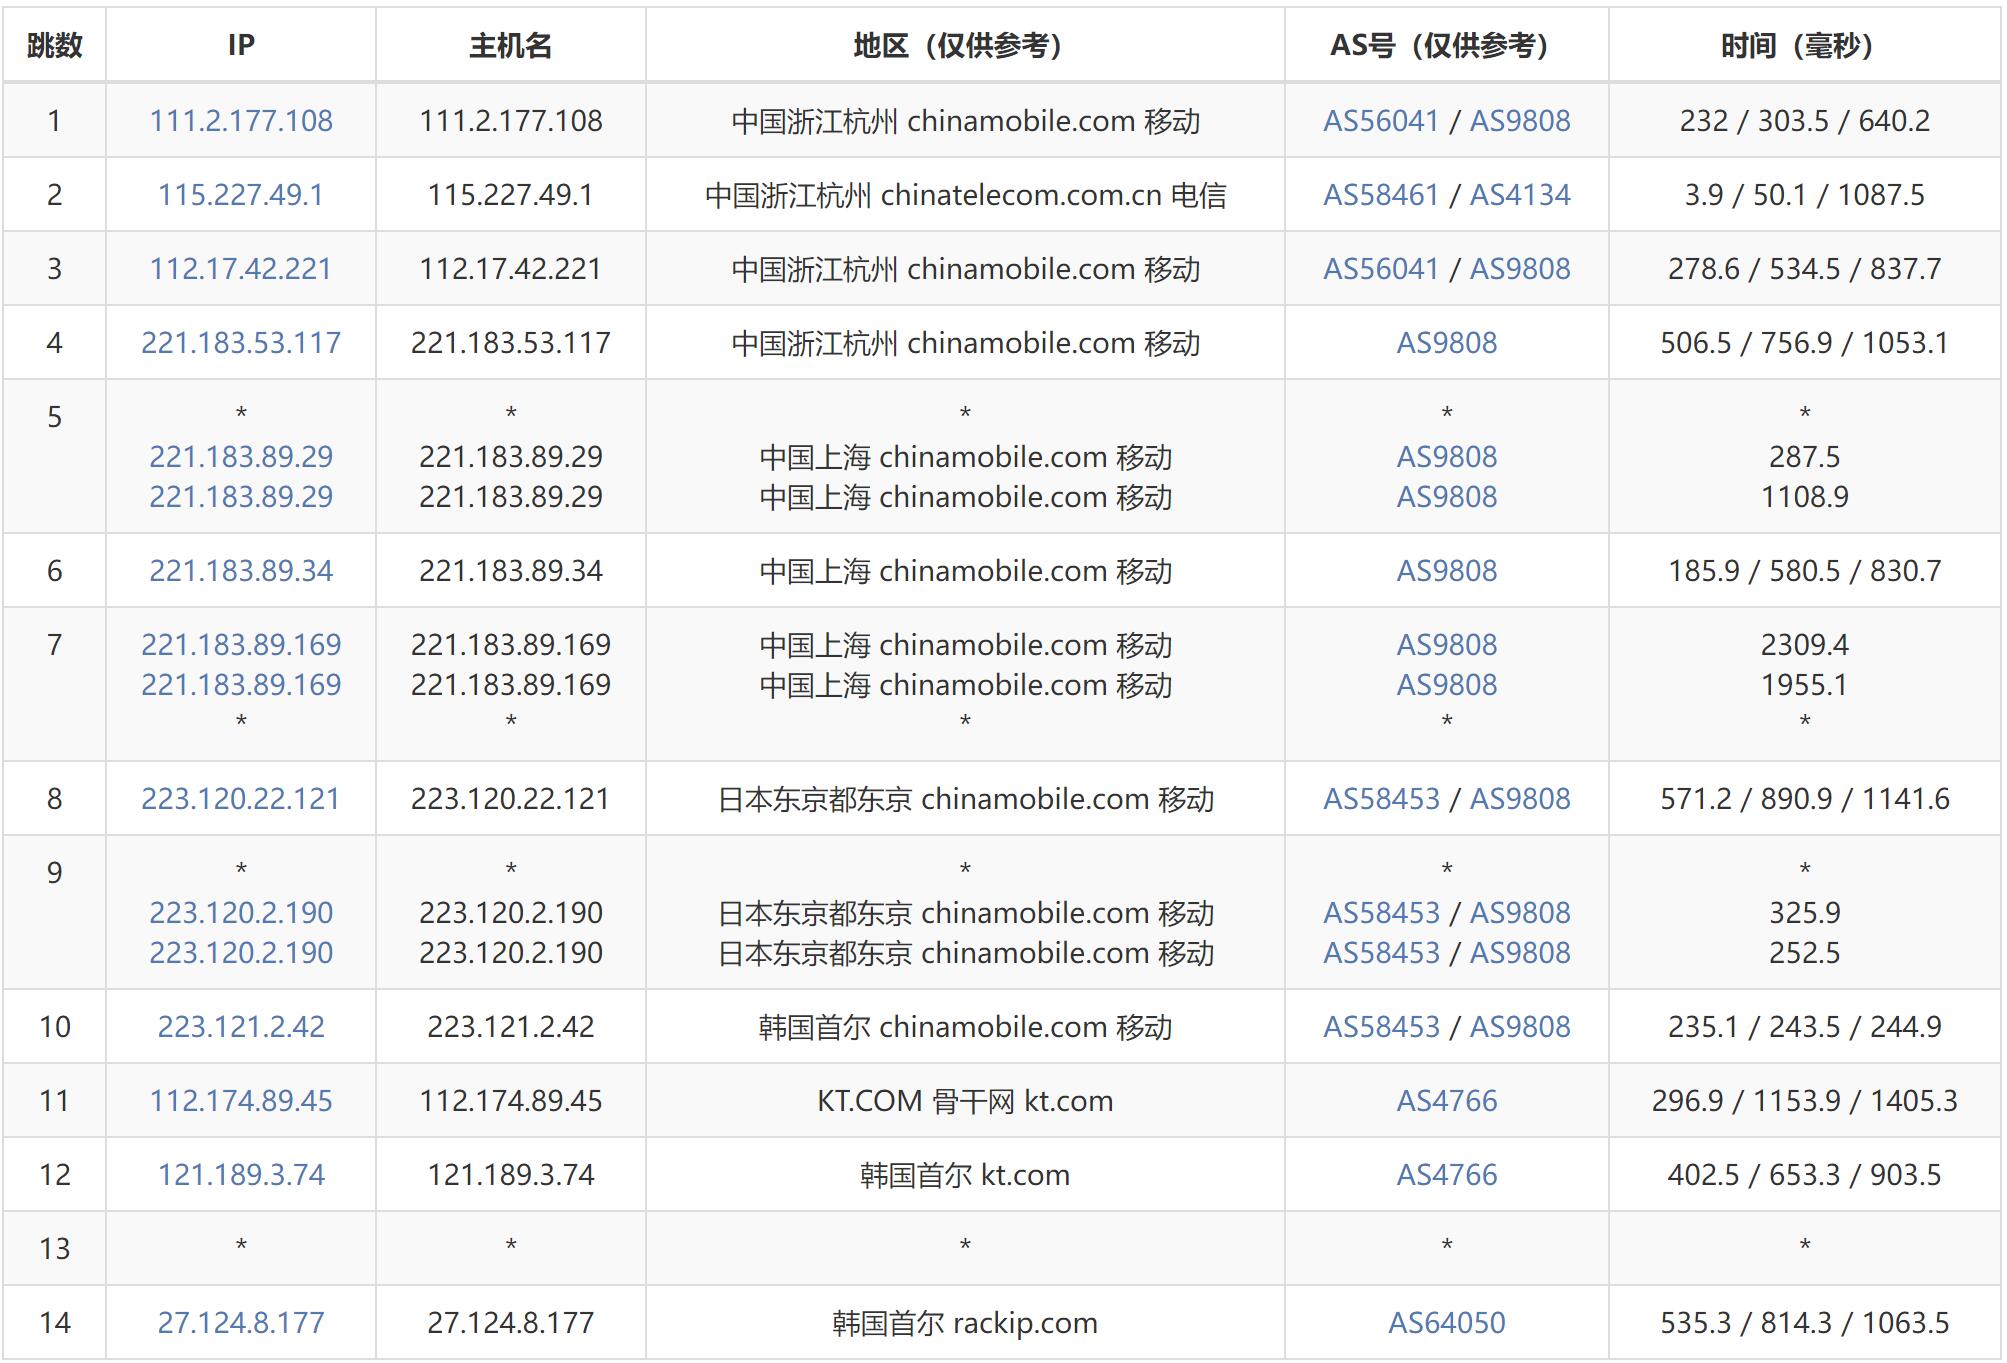Viewport: 2007px width, 1363px height.
Task: Select time cell 3.9 / 50.1 / 1087.5
Action: (1805, 195)
